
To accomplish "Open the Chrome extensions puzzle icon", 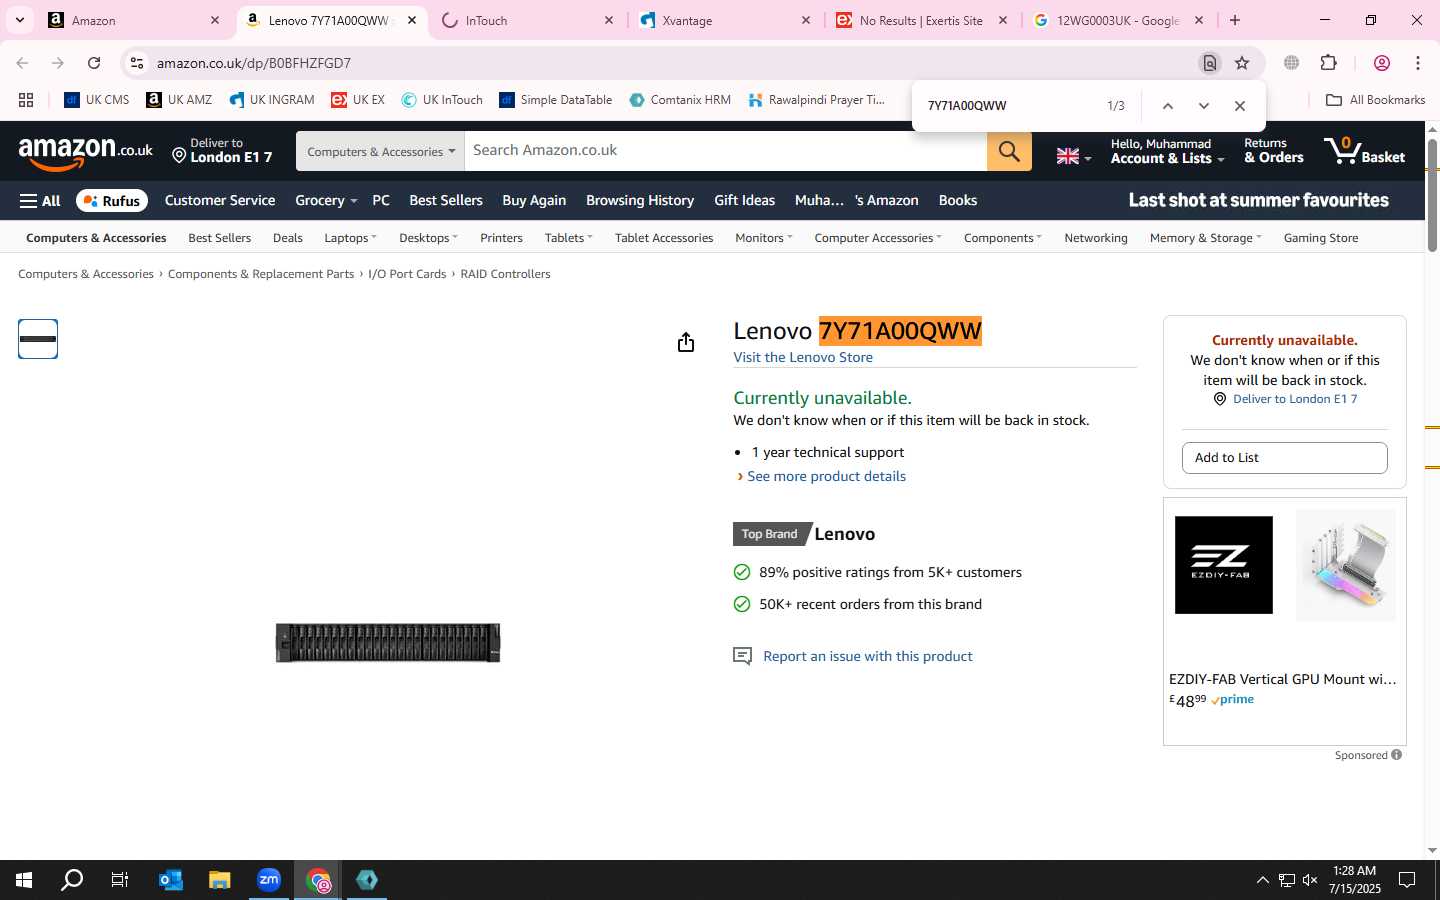I will point(1328,63).
